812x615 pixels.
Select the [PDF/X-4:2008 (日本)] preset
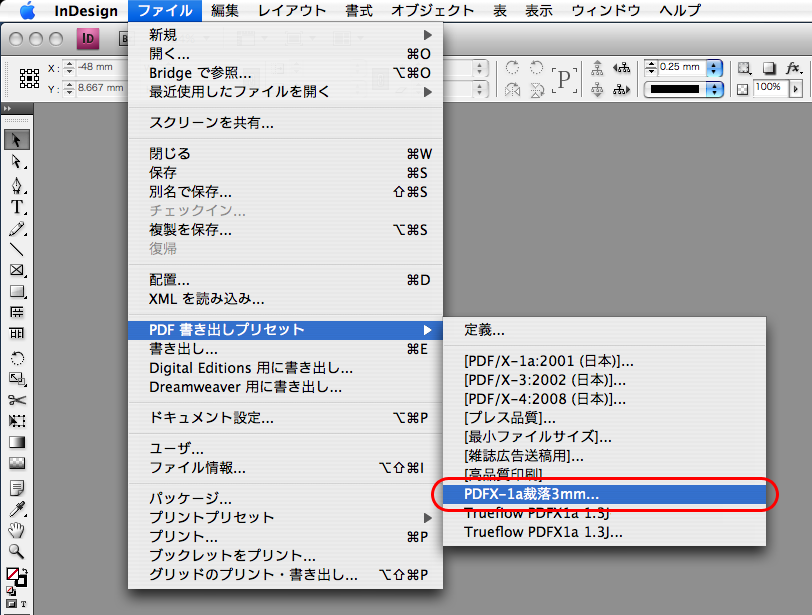[604, 399]
